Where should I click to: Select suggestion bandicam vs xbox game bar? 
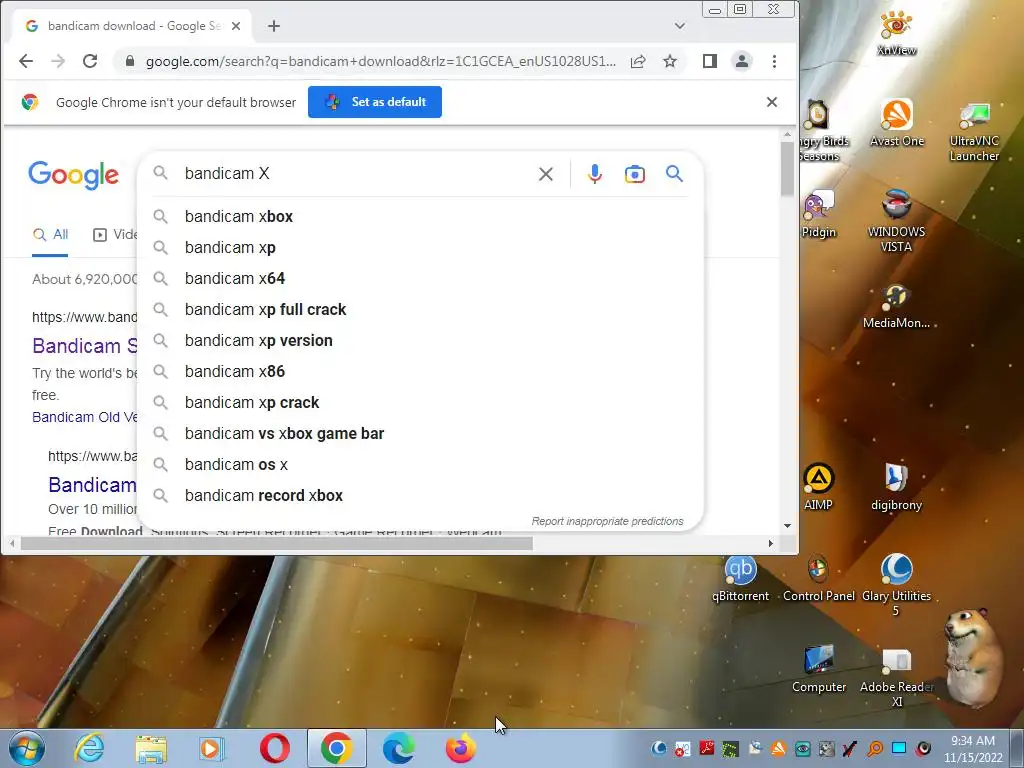(x=421, y=434)
